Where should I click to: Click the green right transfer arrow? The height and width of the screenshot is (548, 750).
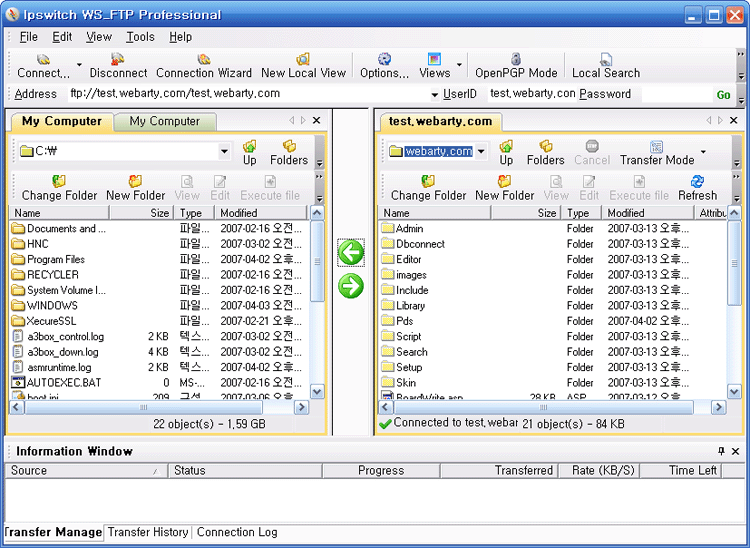pyautogui.click(x=351, y=286)
